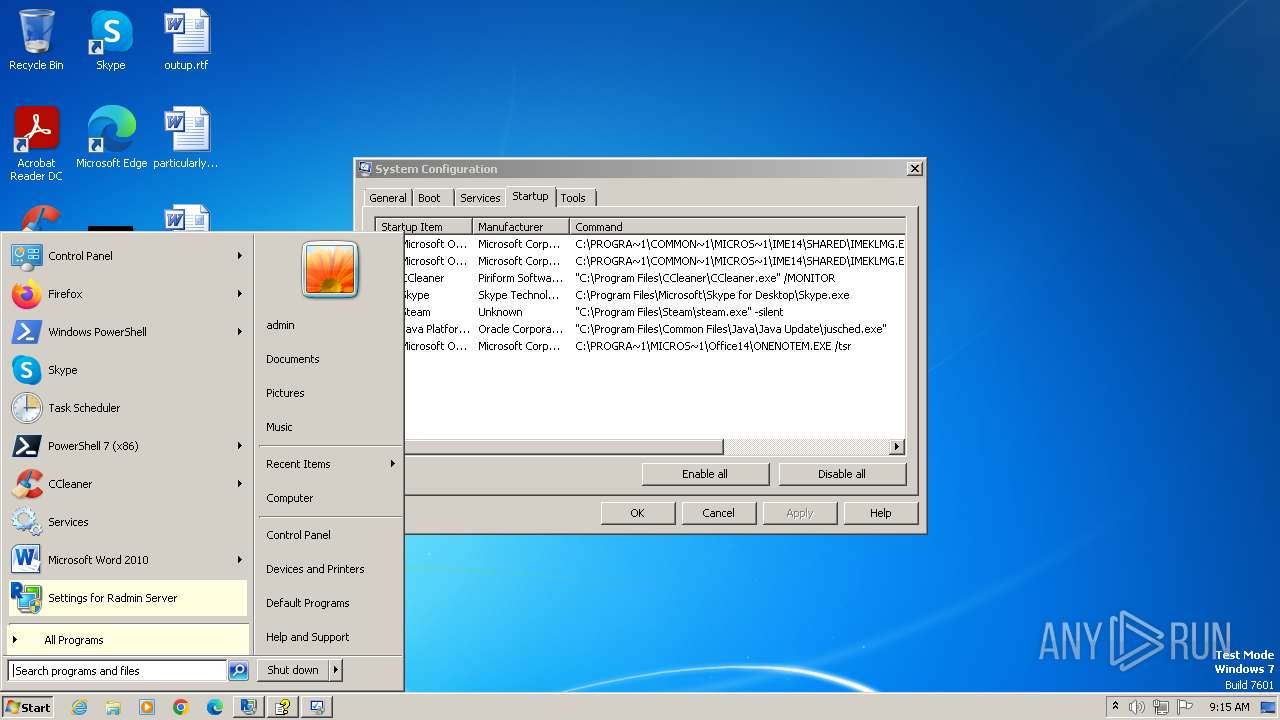The width and height of the screenshot is (1280, 720).
Task: Click the Shut down button
Action: pos(293,670)
